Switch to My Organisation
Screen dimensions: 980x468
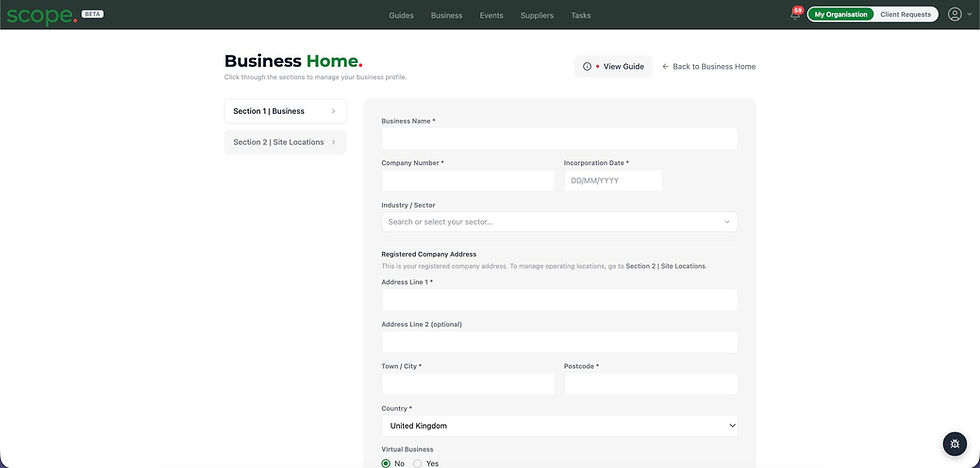(x=841, y=14)
